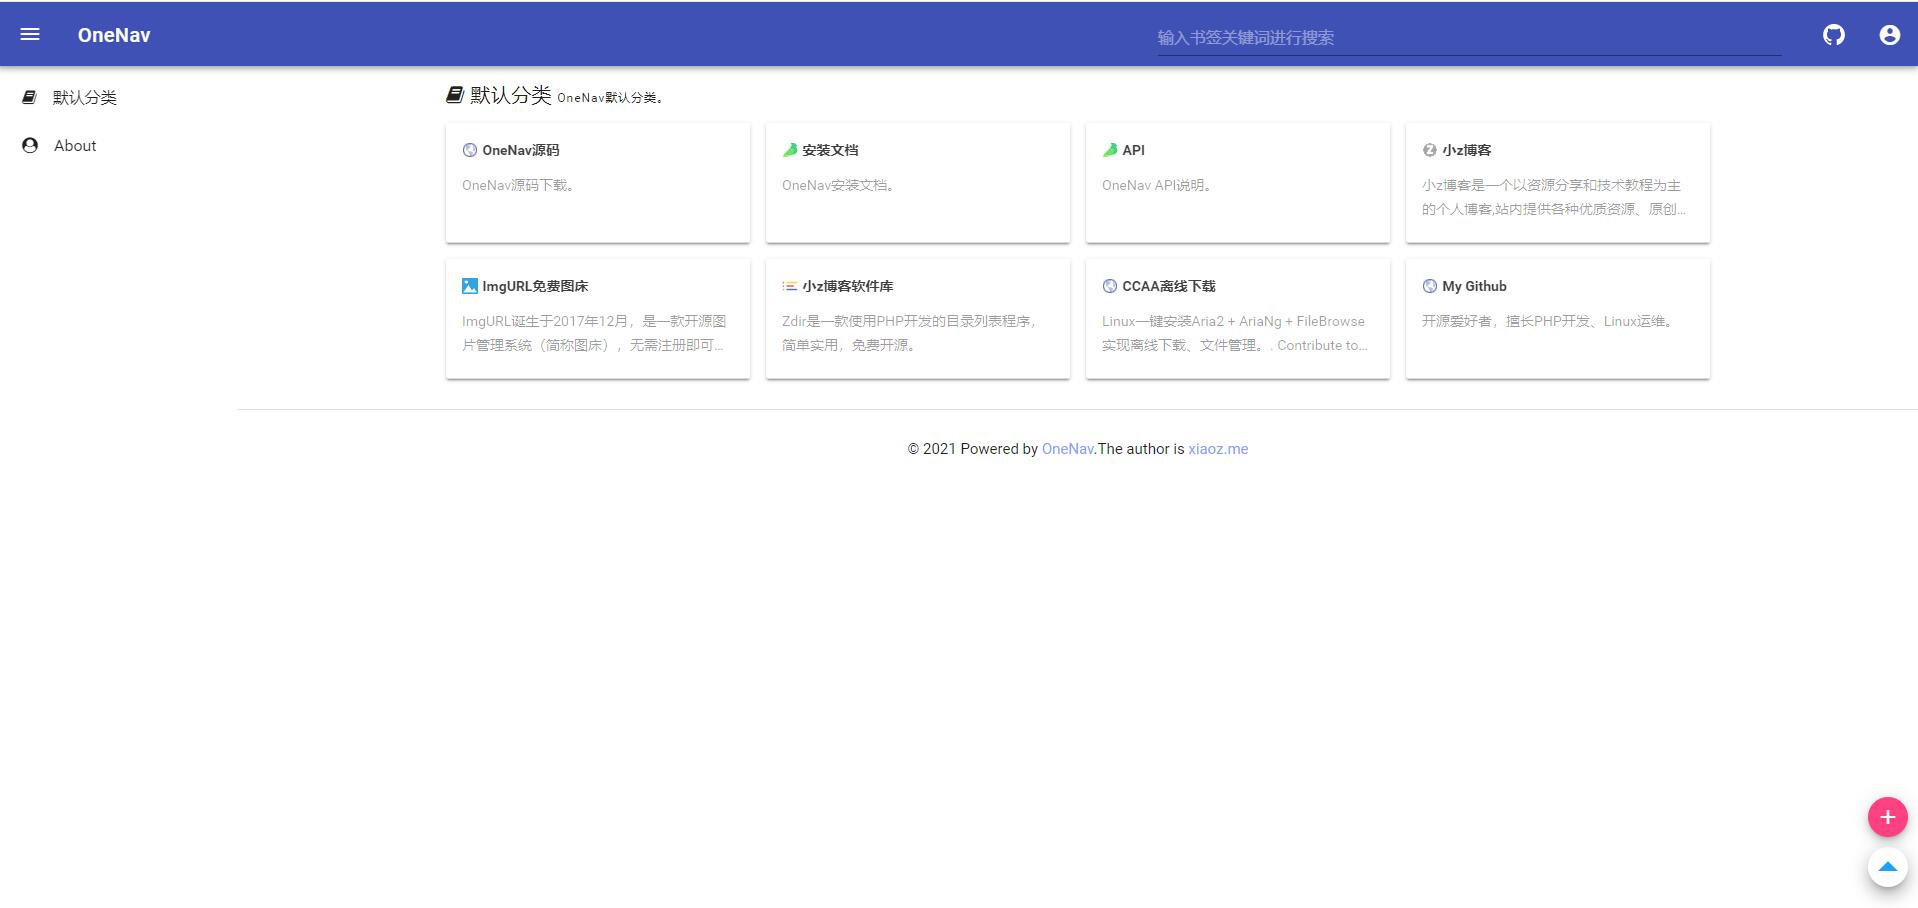
Task: Click the list icon on 小z博客软件库 card
Action: tap(788, 286)
